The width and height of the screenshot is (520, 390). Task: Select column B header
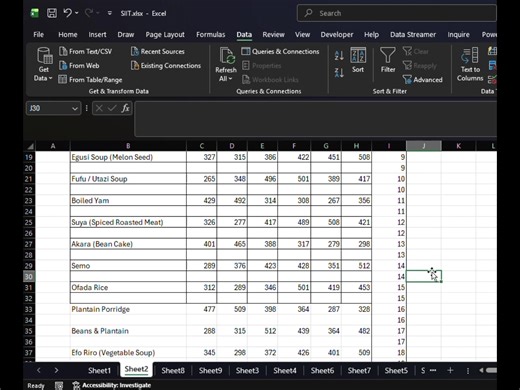coord(128,146)
